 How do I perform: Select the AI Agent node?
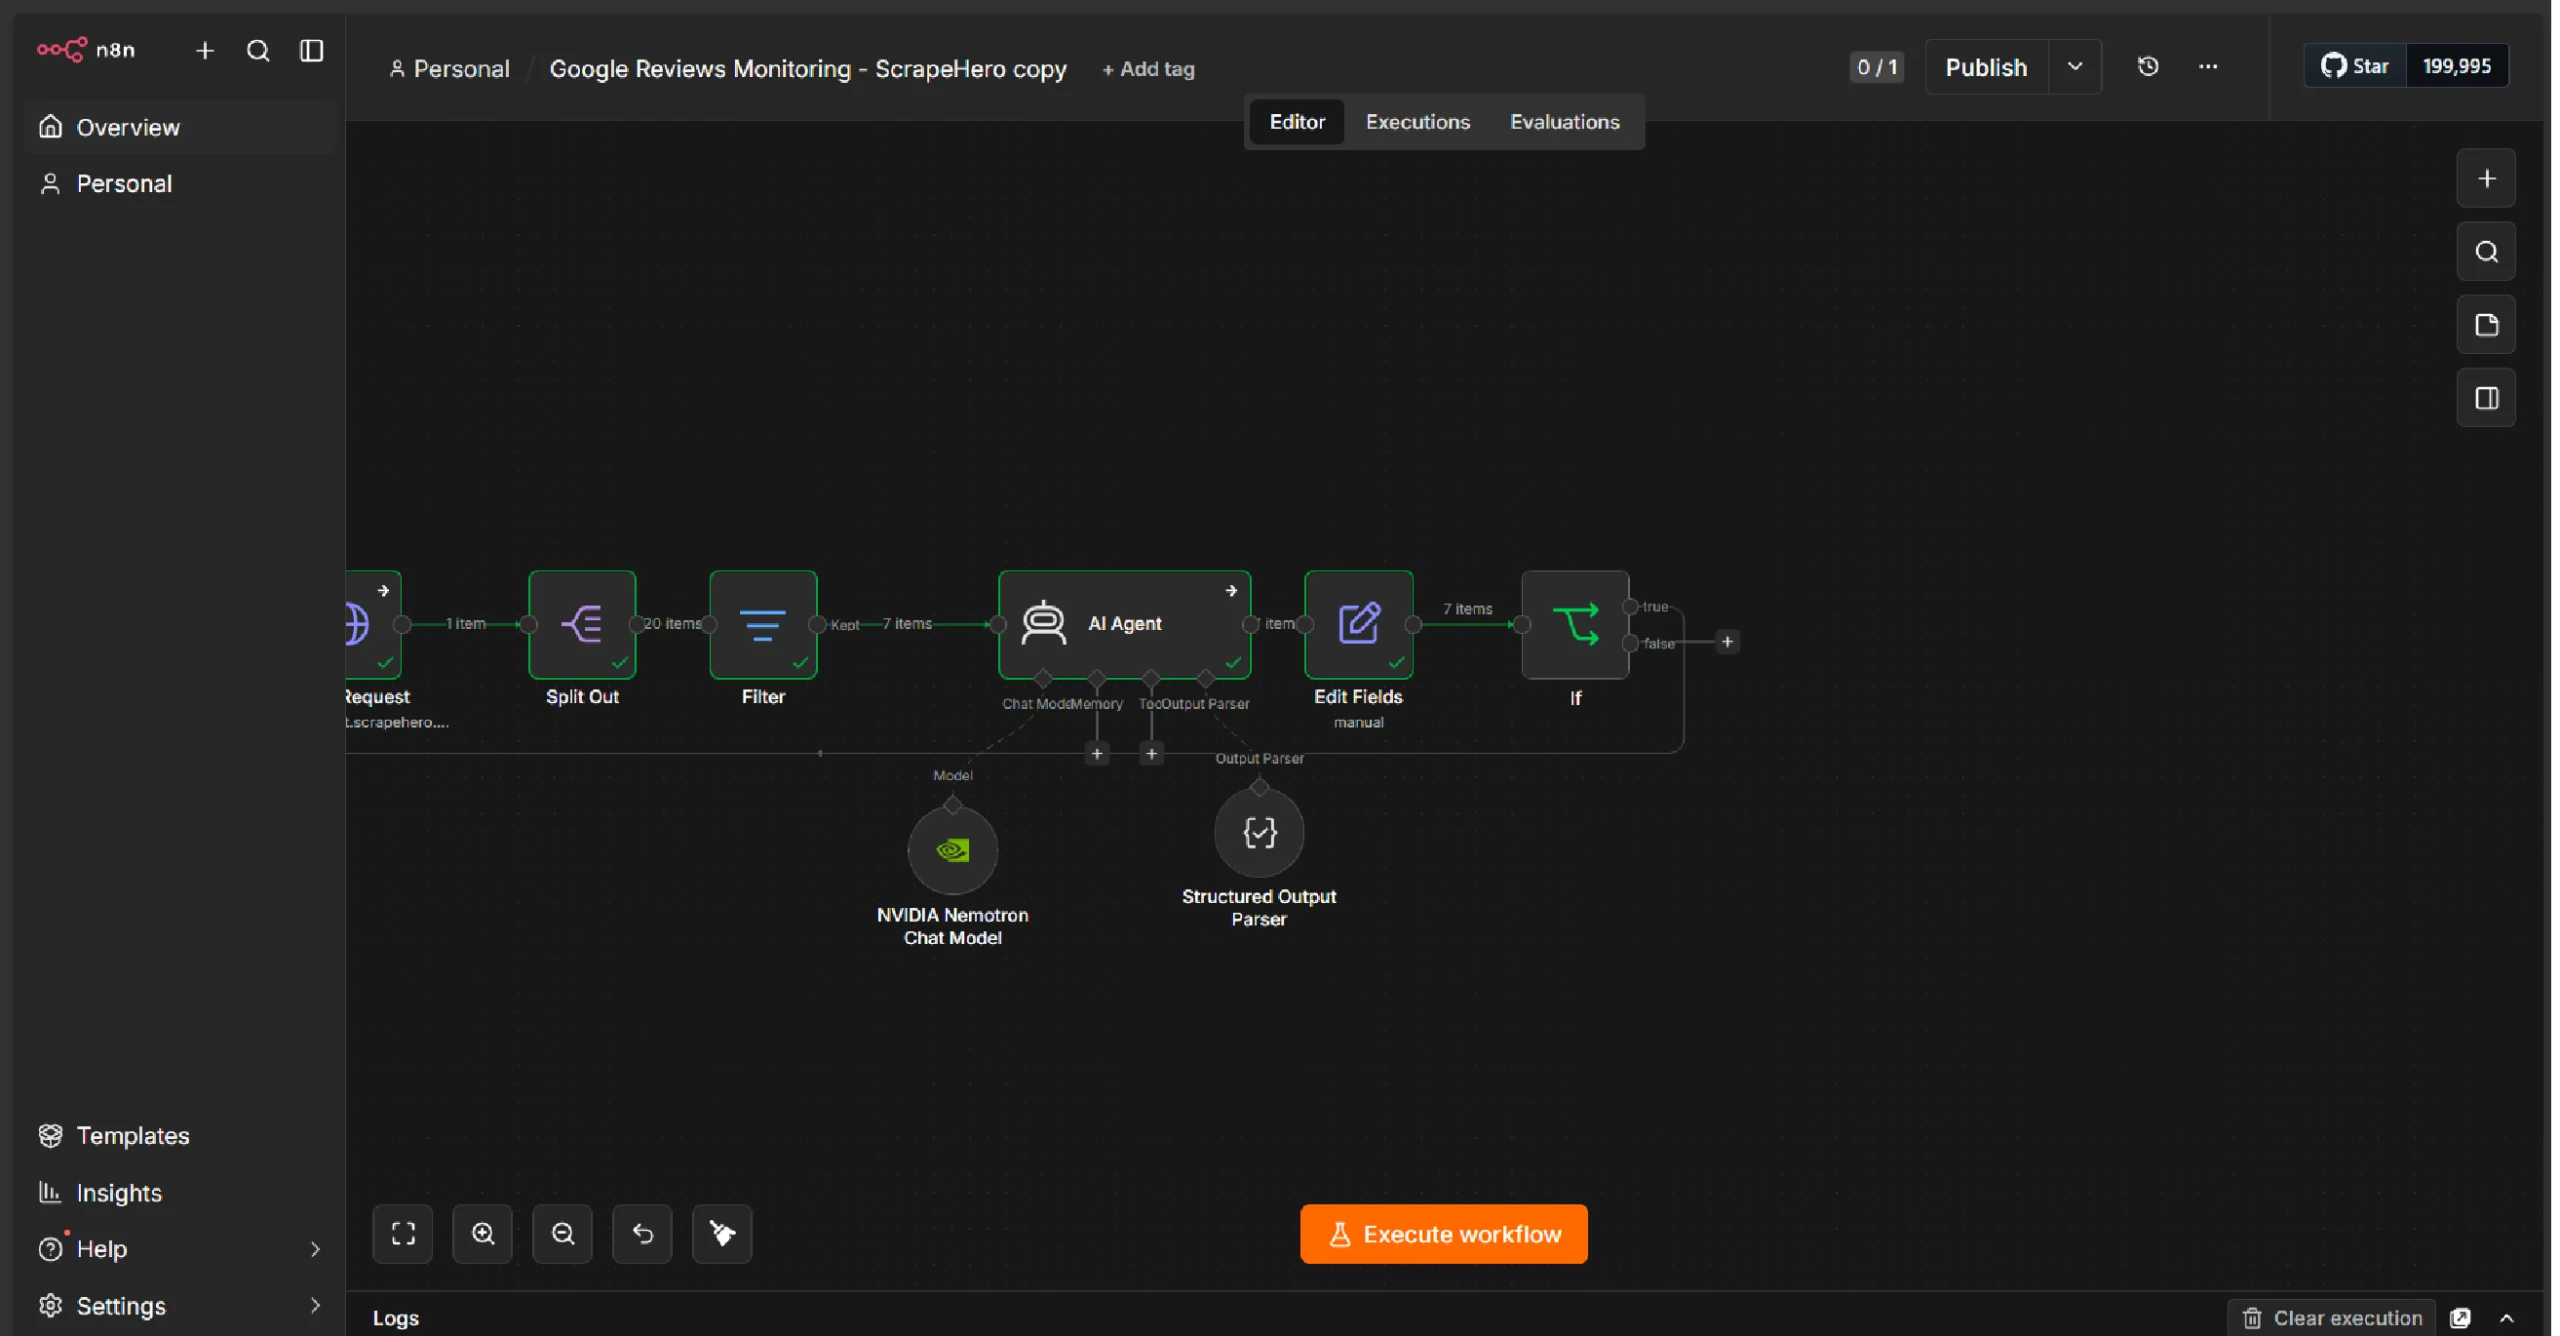1124,624
